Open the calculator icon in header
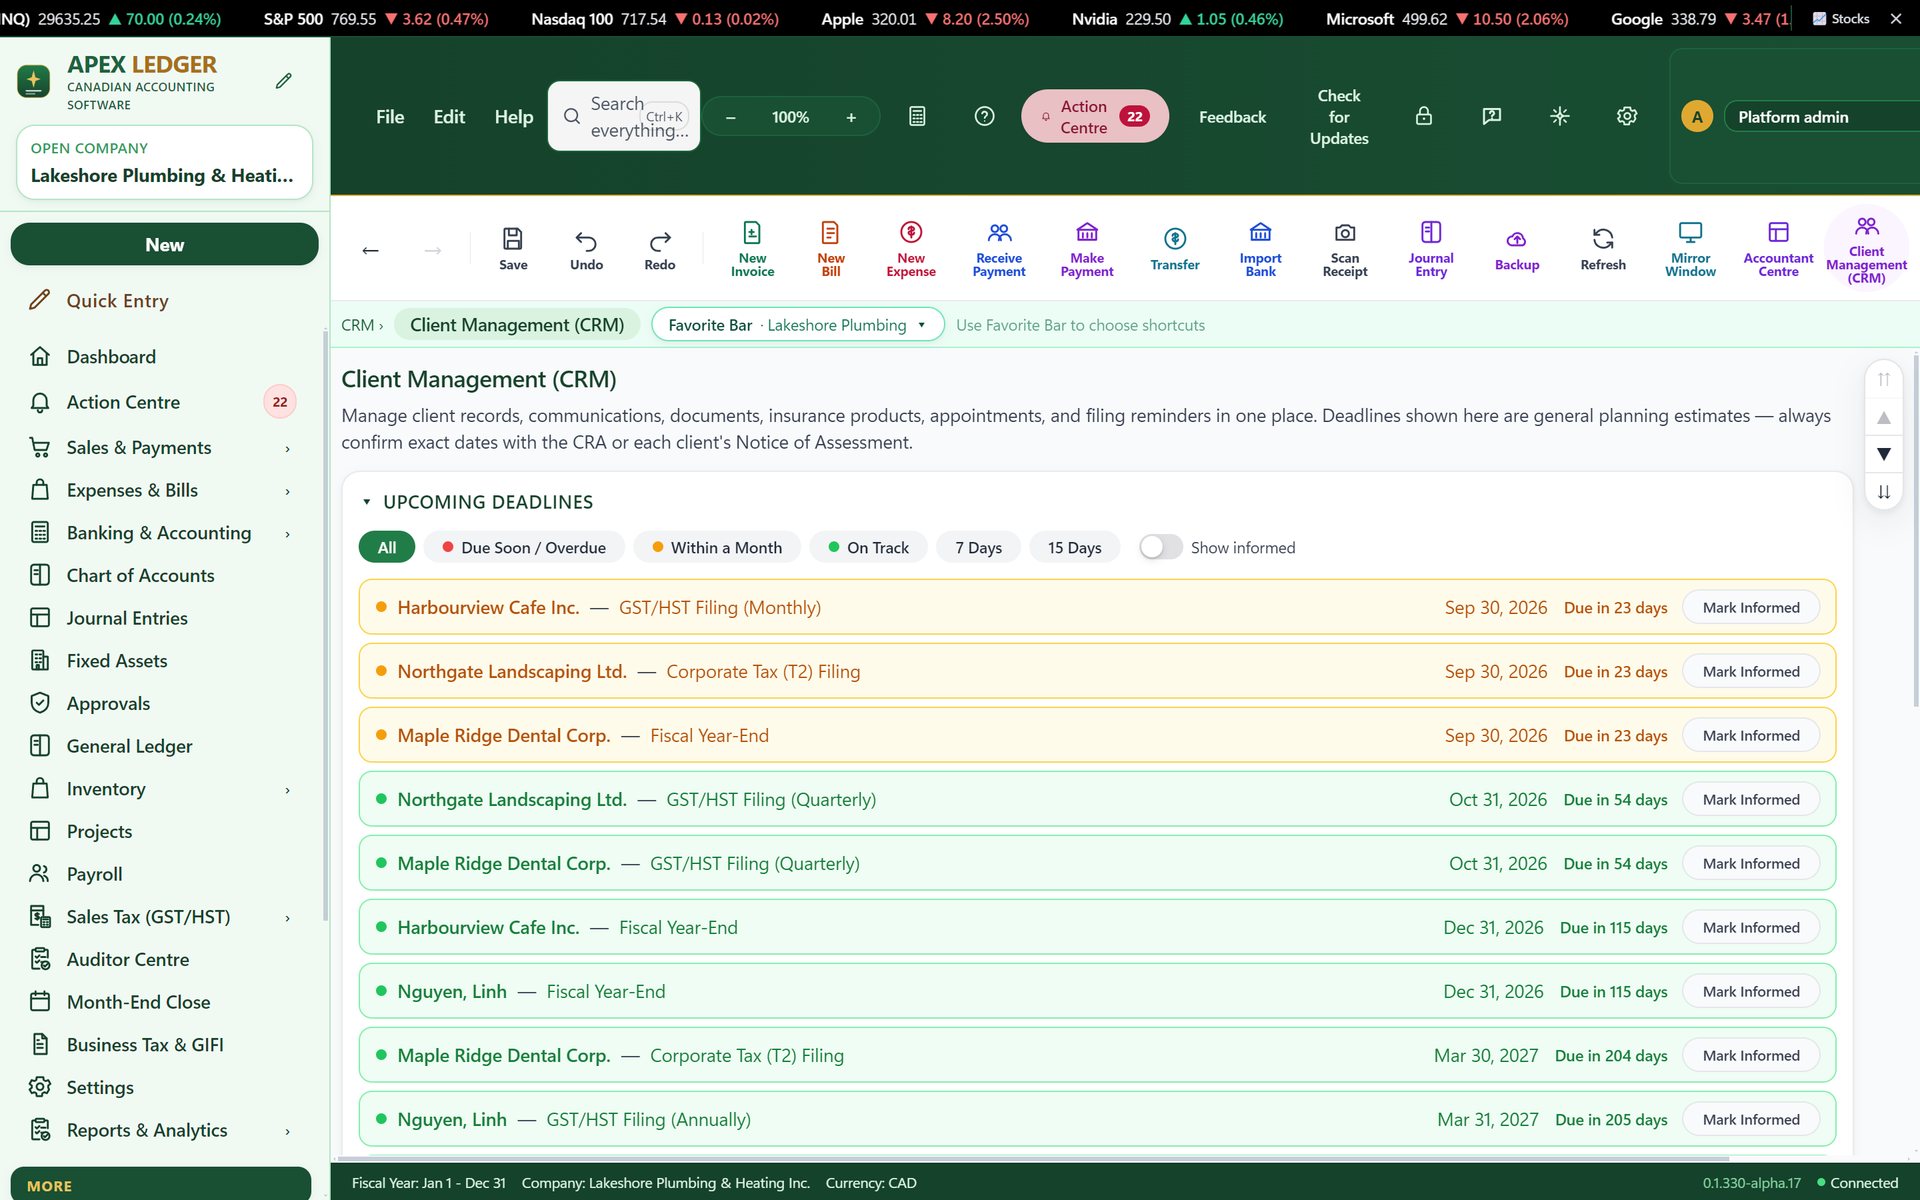This screenshot has height=1200, width=1920. click(x=917, y=116)
